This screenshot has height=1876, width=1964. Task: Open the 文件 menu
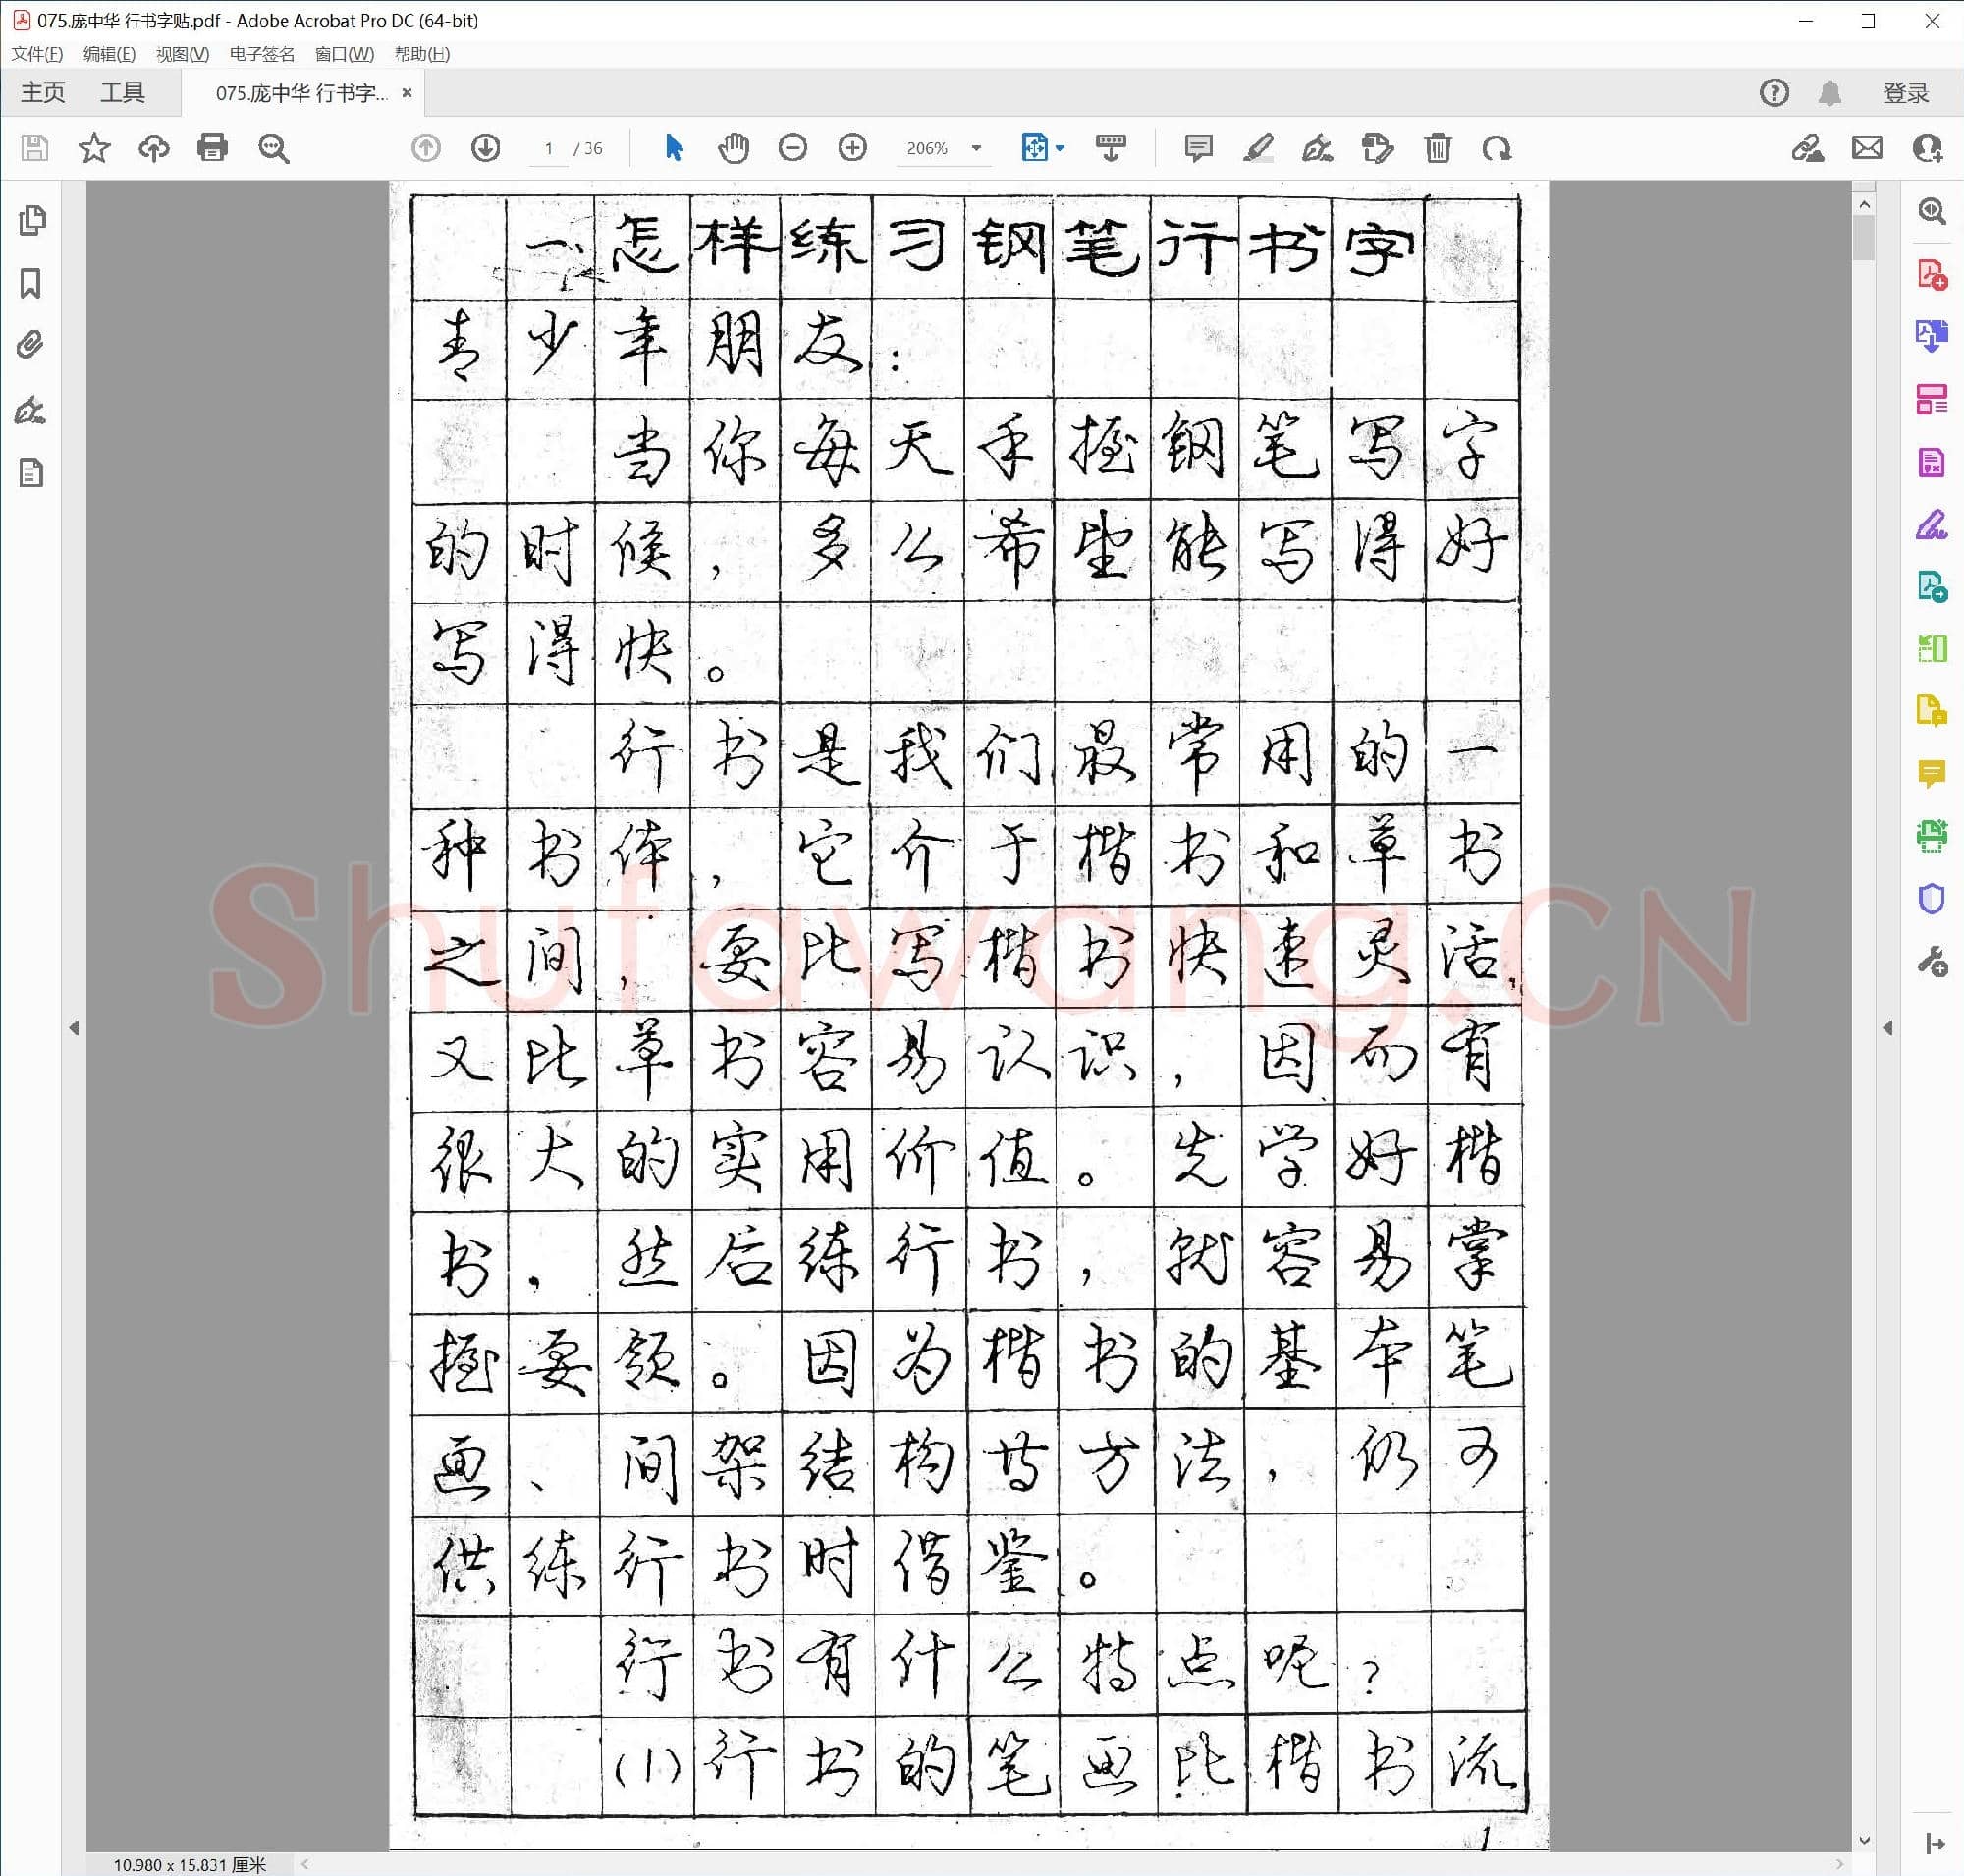coord(35,55)
